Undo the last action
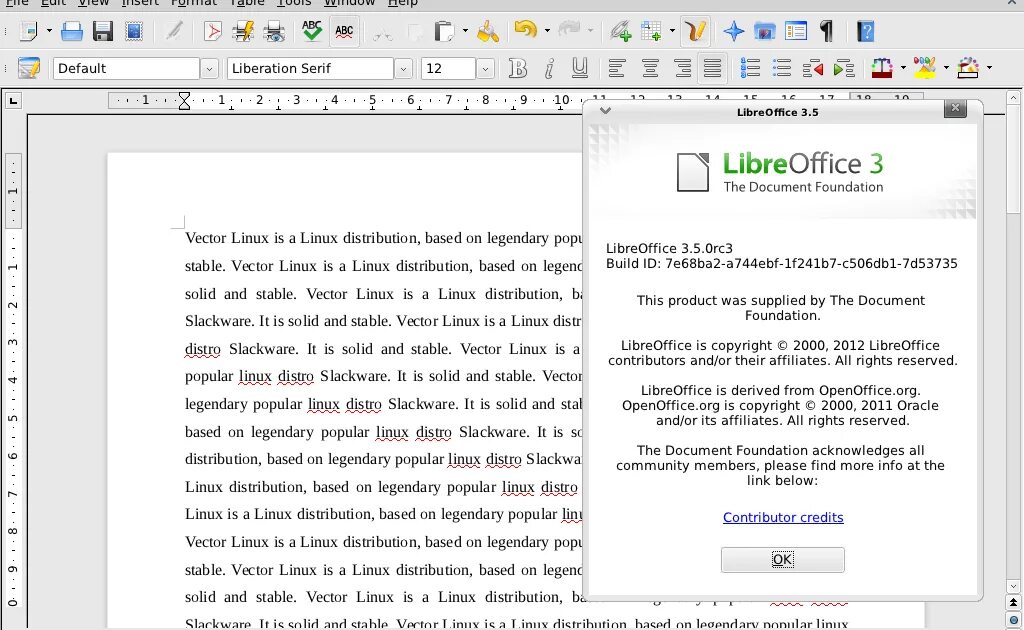Image resolution: width=1024 pixels, height=630 pixels. pyautogui.click(x=526, y=31)
